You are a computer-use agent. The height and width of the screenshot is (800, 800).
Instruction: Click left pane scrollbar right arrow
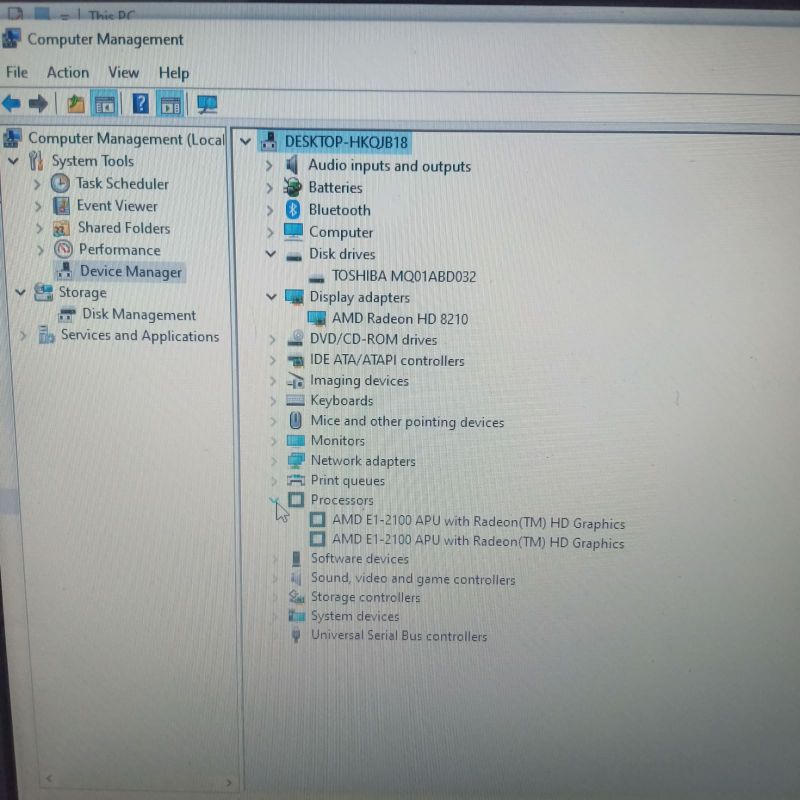click(x=229, y=782)
